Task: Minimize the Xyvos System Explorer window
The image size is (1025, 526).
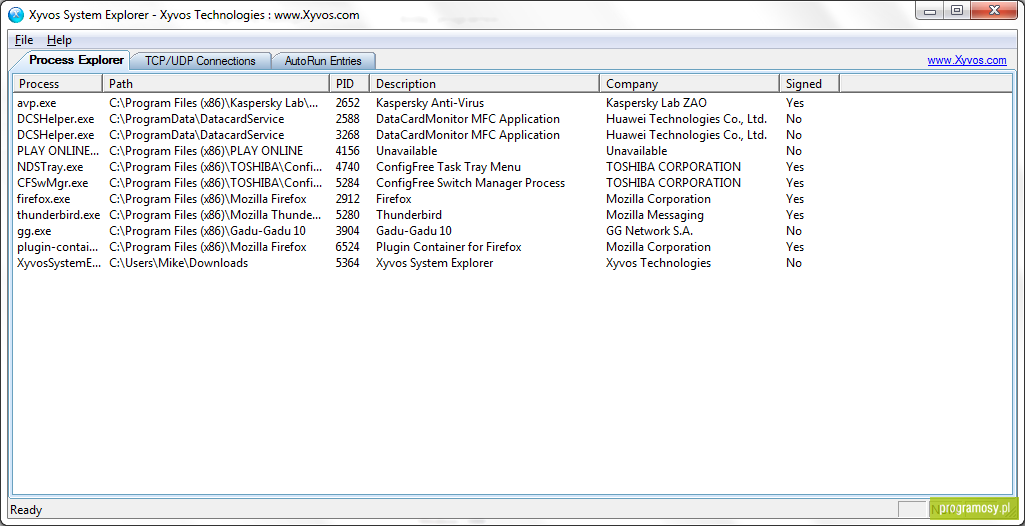Action: point(930,11)
